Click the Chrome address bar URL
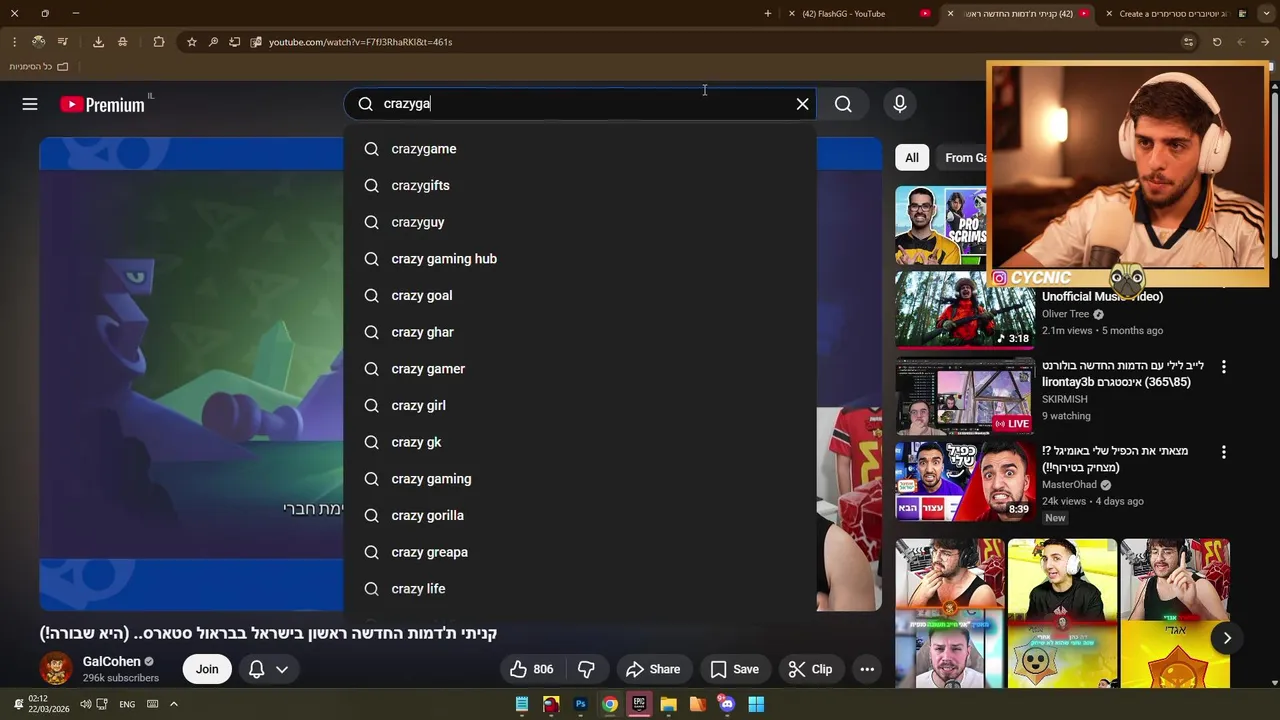Viewport: 1280px width, 720px height. coord(360,42)
